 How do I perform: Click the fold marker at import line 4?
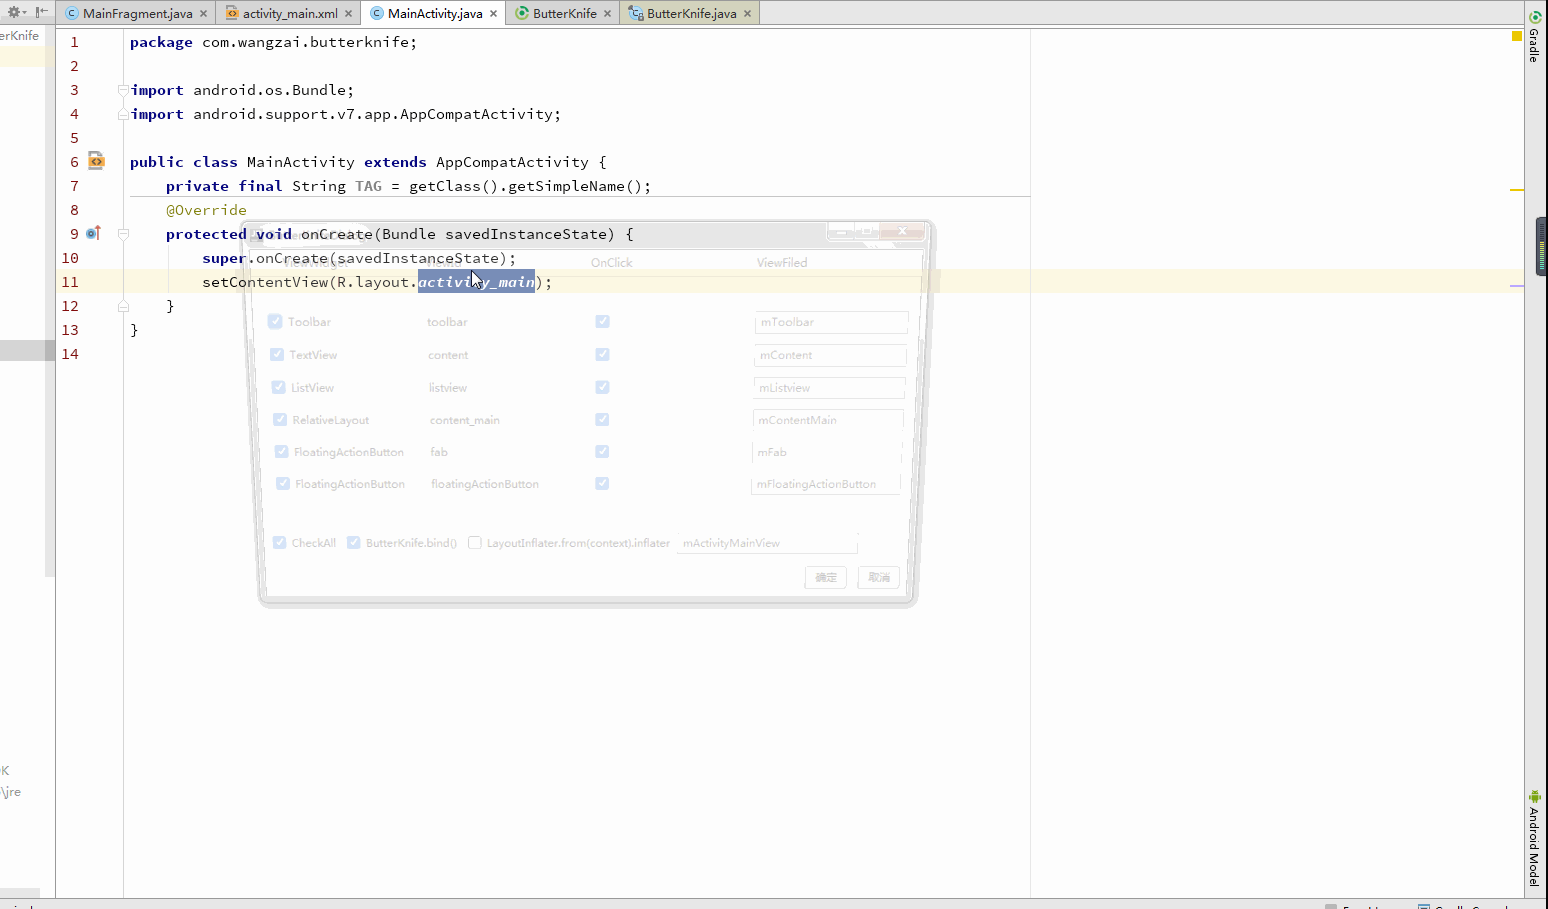[123, 114]
